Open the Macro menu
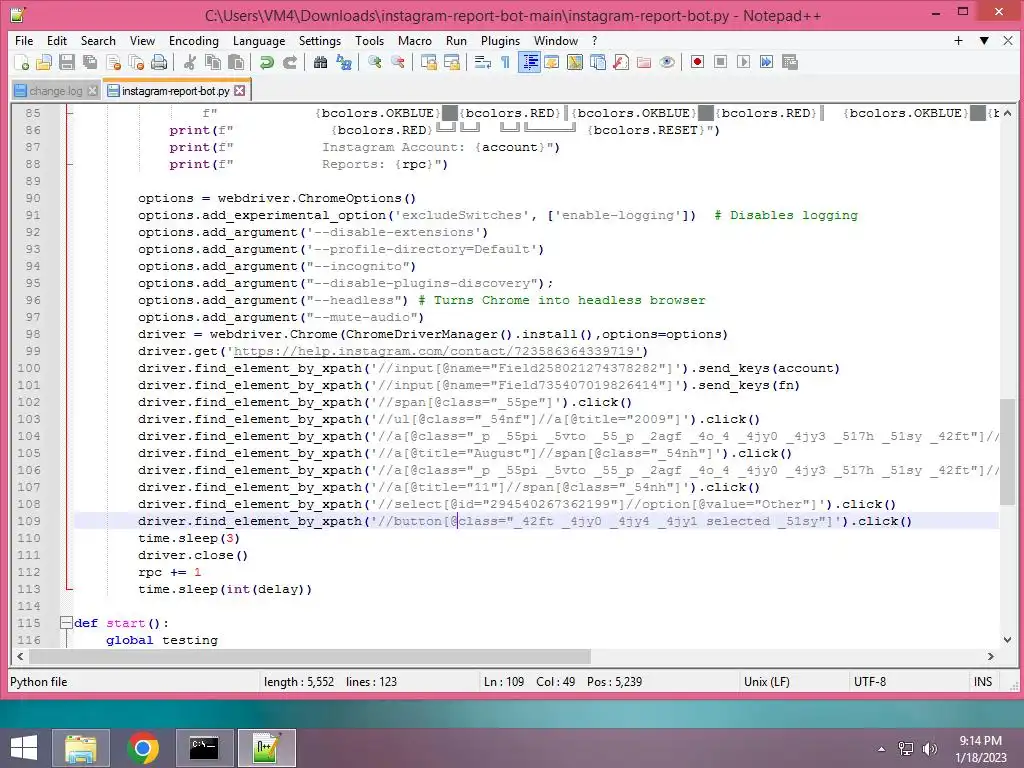The image size is (1024, 768). [415, 40]
